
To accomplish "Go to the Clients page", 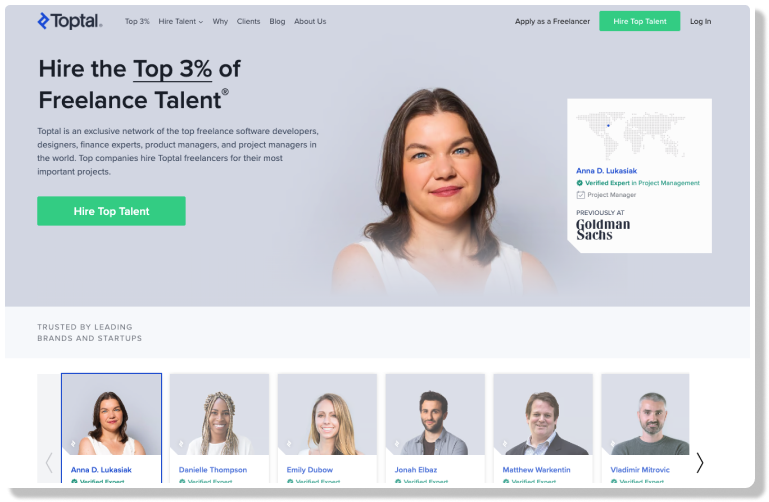I will pos(248,22).
